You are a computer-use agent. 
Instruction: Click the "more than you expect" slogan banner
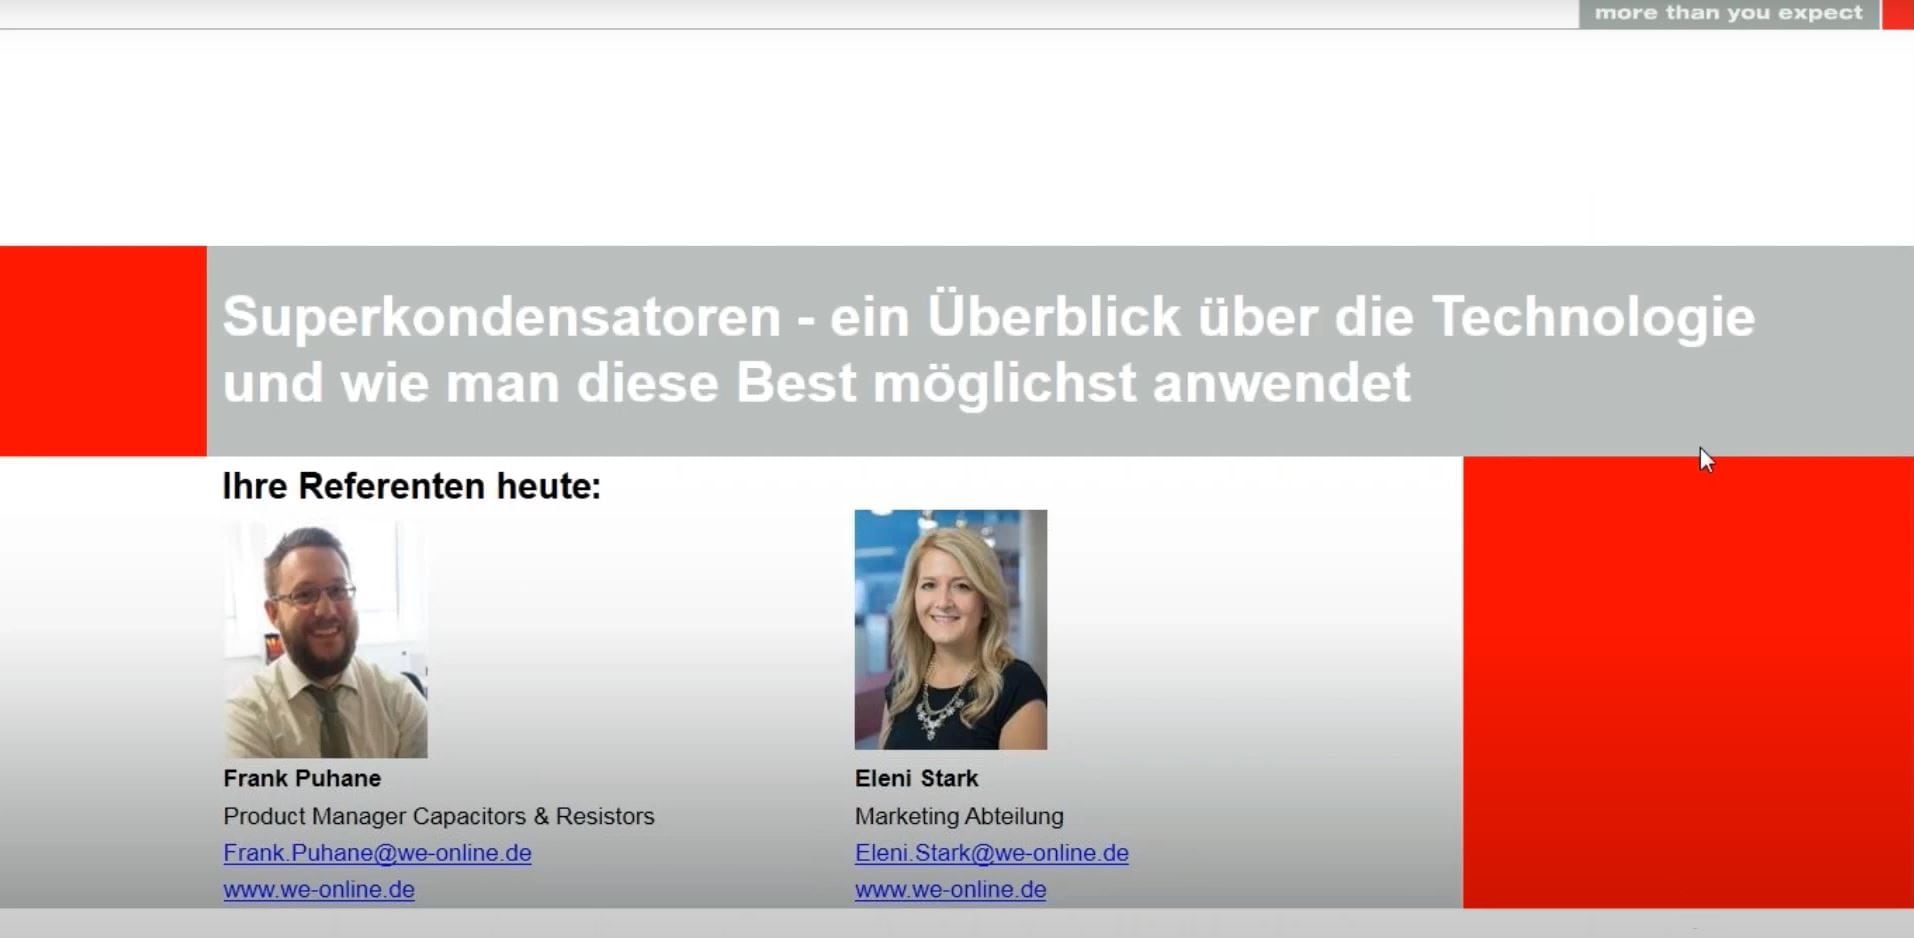pyautogui.click(x=1727, y=13)
